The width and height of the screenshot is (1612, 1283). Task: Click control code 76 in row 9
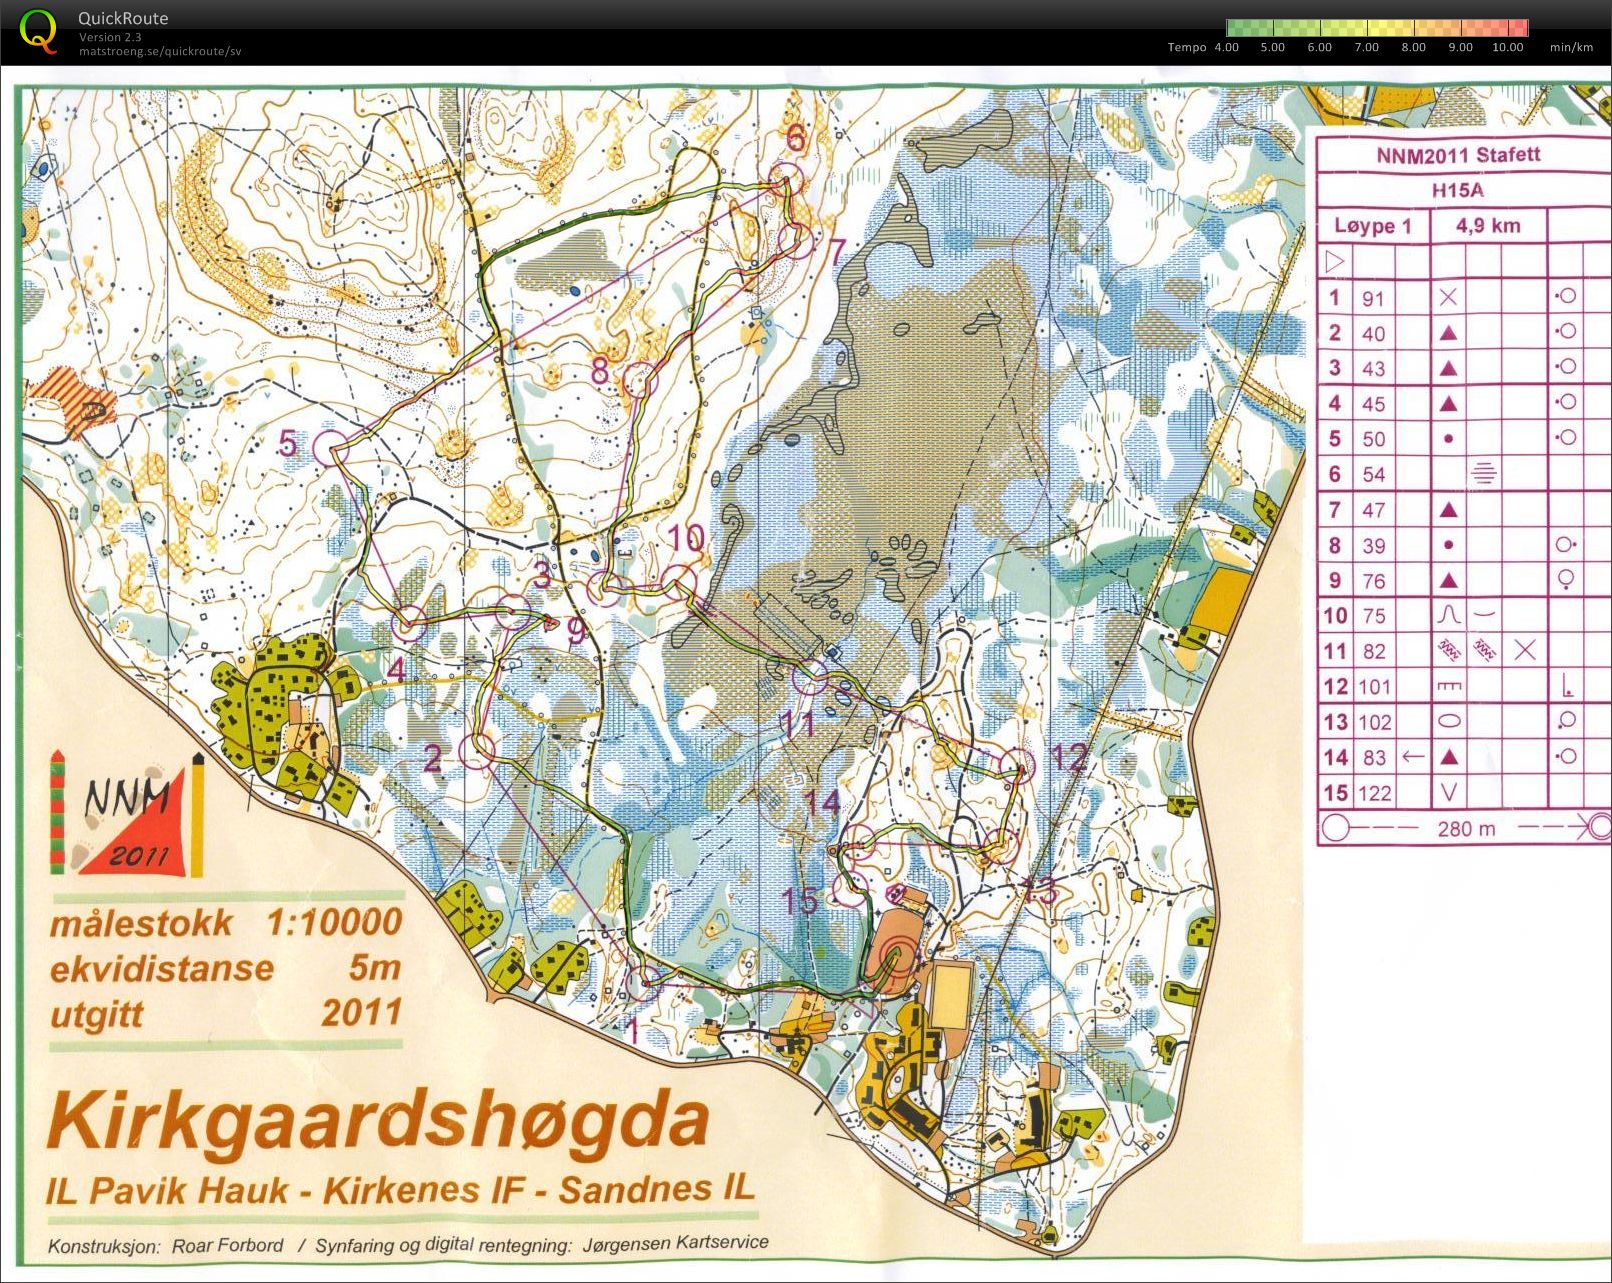(x=1373, y=581)
